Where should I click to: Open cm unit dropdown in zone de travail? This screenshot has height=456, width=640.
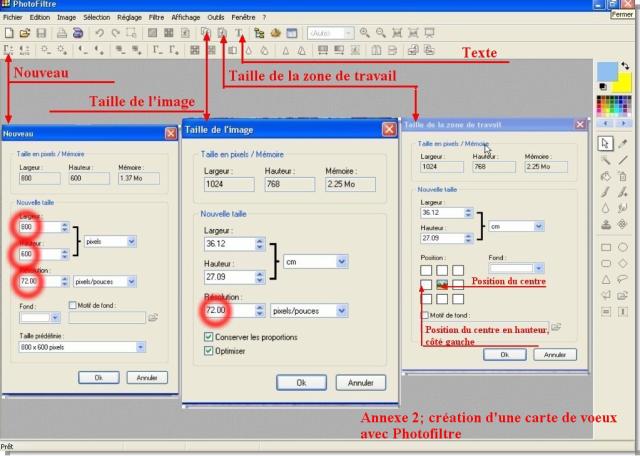click(539, 226)
